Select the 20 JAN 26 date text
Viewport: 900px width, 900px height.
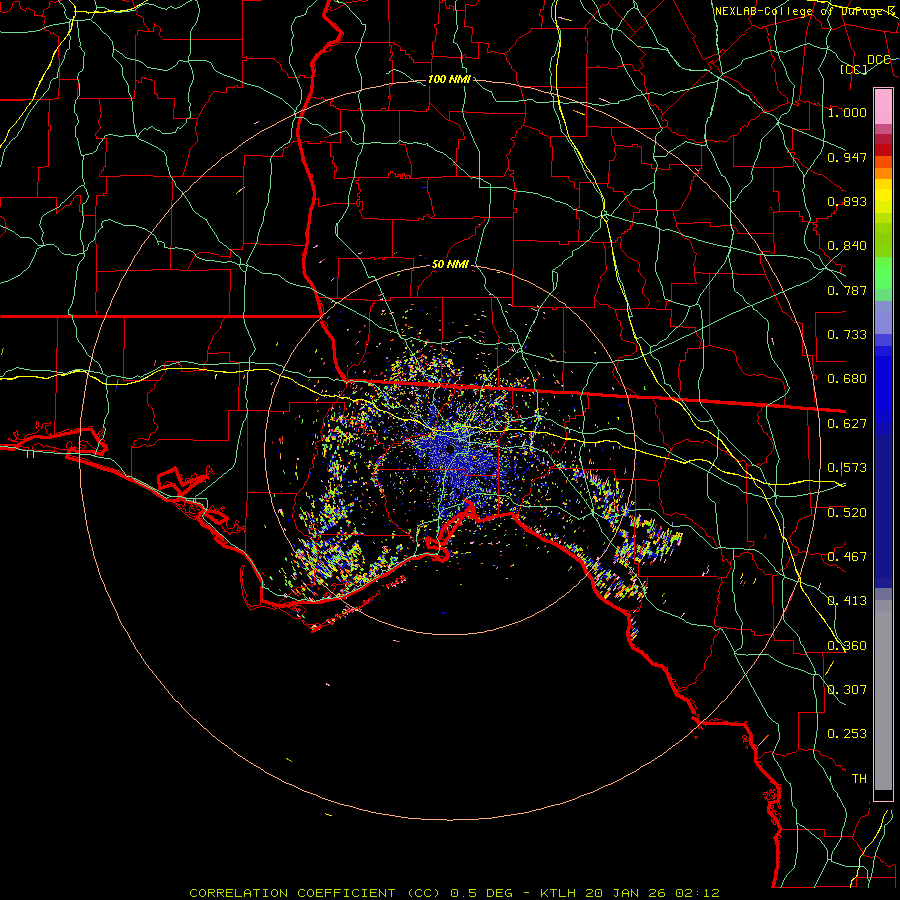tap(625, 893)
